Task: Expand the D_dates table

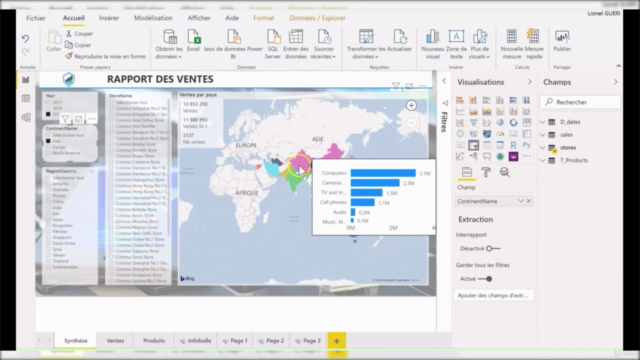Action: (543, 122)
